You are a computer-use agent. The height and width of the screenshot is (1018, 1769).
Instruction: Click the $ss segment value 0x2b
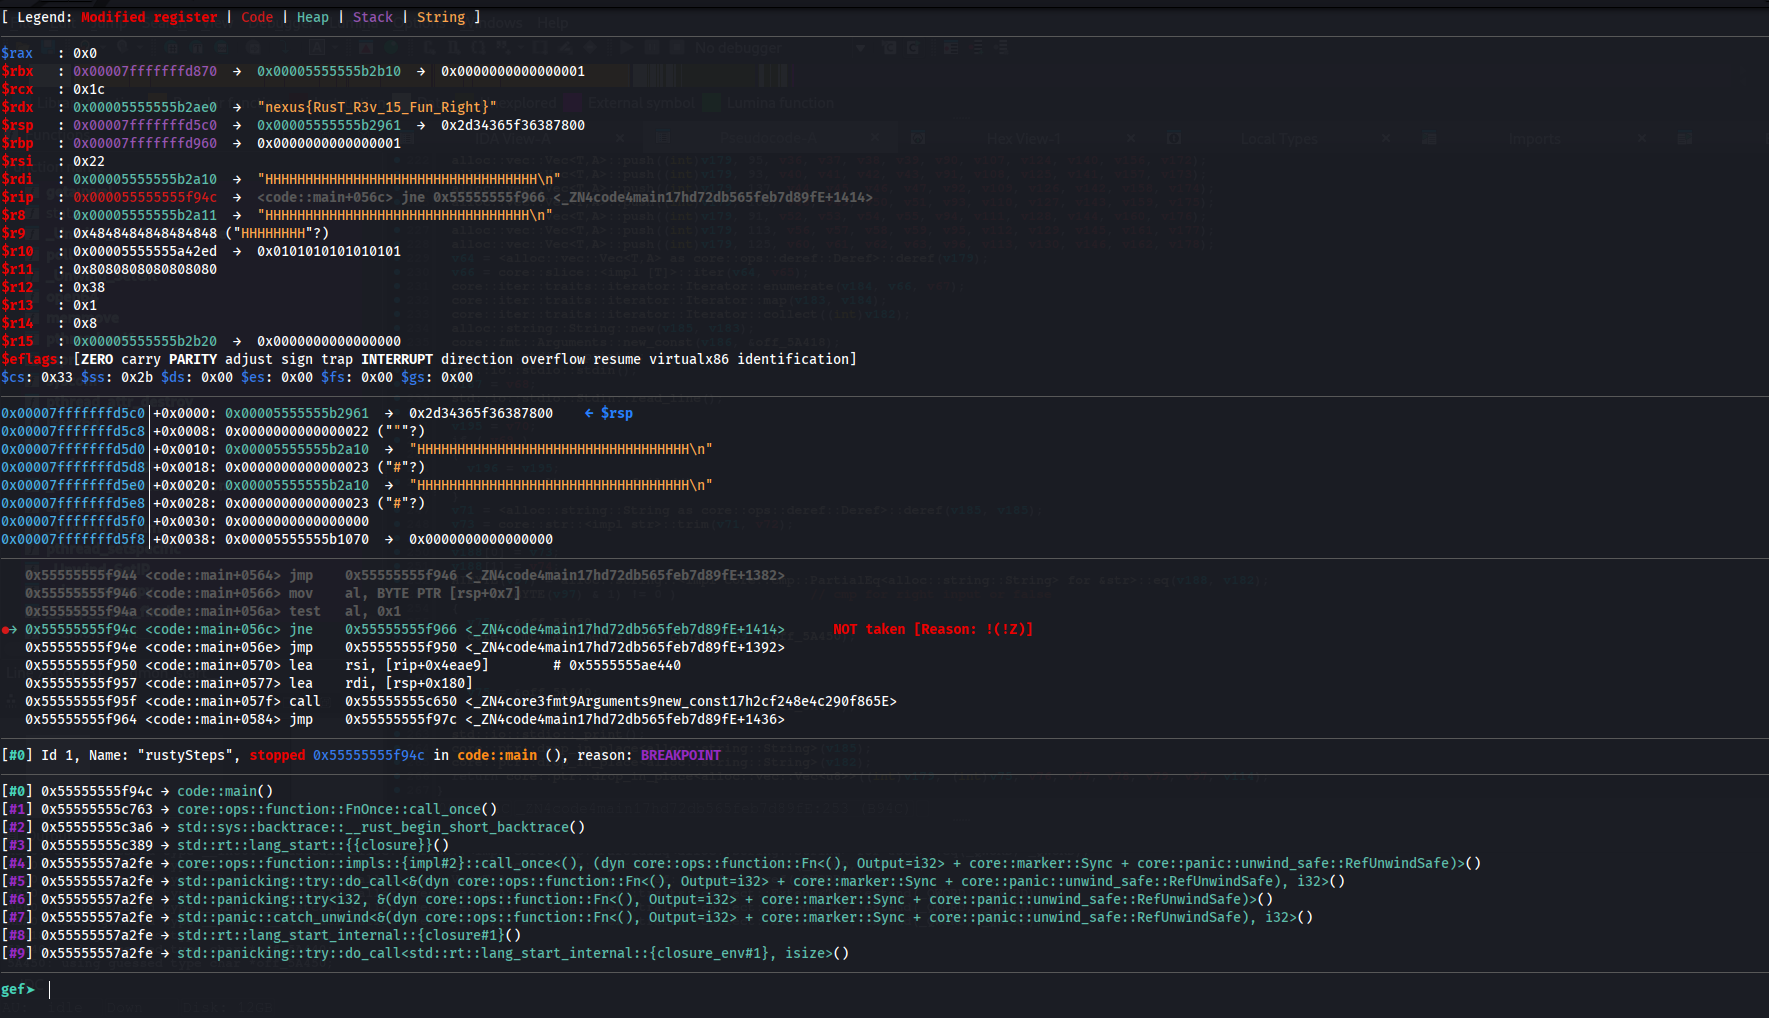[137, 377]
